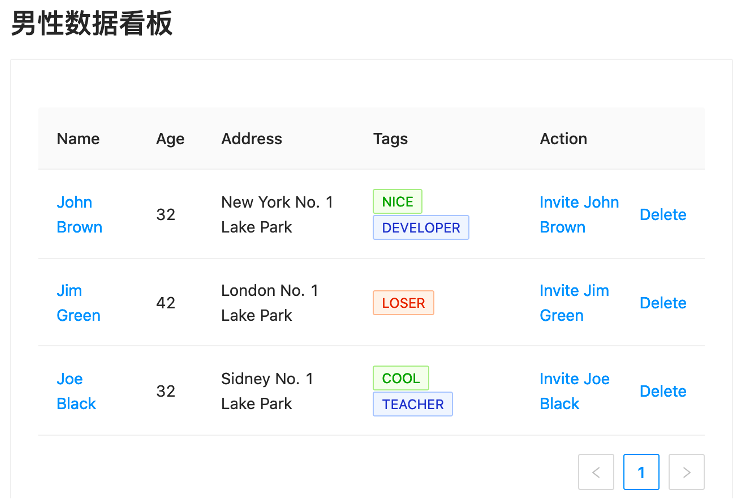Click Invite Joe Black action
Viewport: 741px width, 499px height.
coord(574,391)
